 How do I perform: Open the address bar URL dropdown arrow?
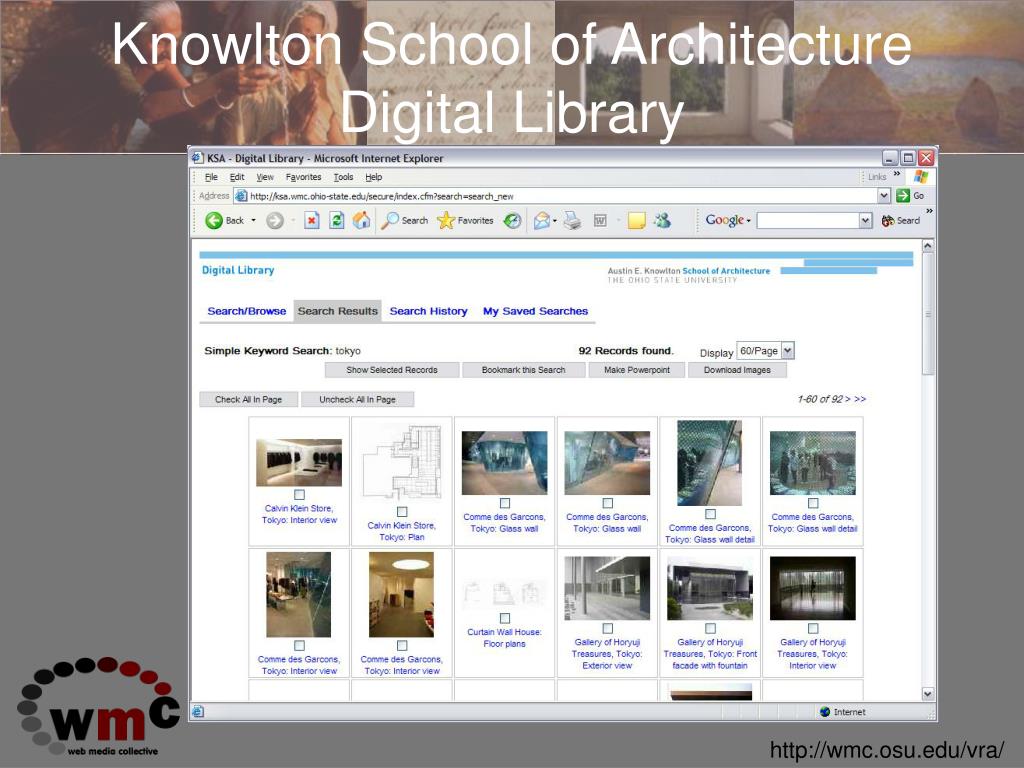click(x=884, y=195)
